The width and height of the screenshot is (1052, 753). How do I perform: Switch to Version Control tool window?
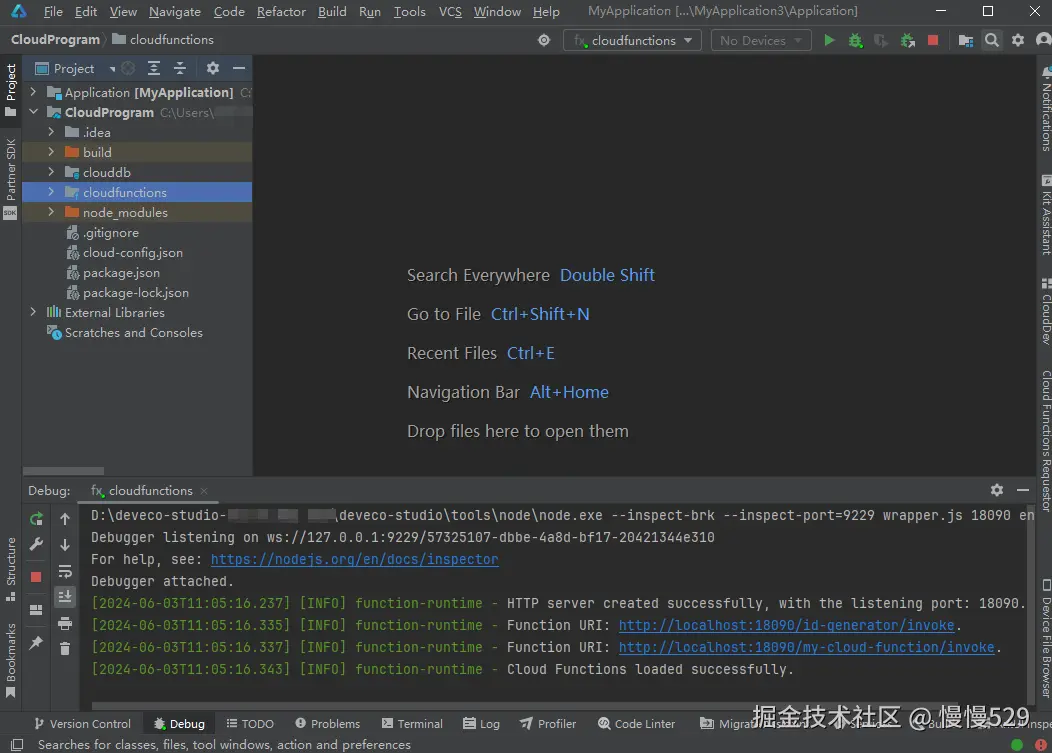pyautogui.click(x=83, y=723)
